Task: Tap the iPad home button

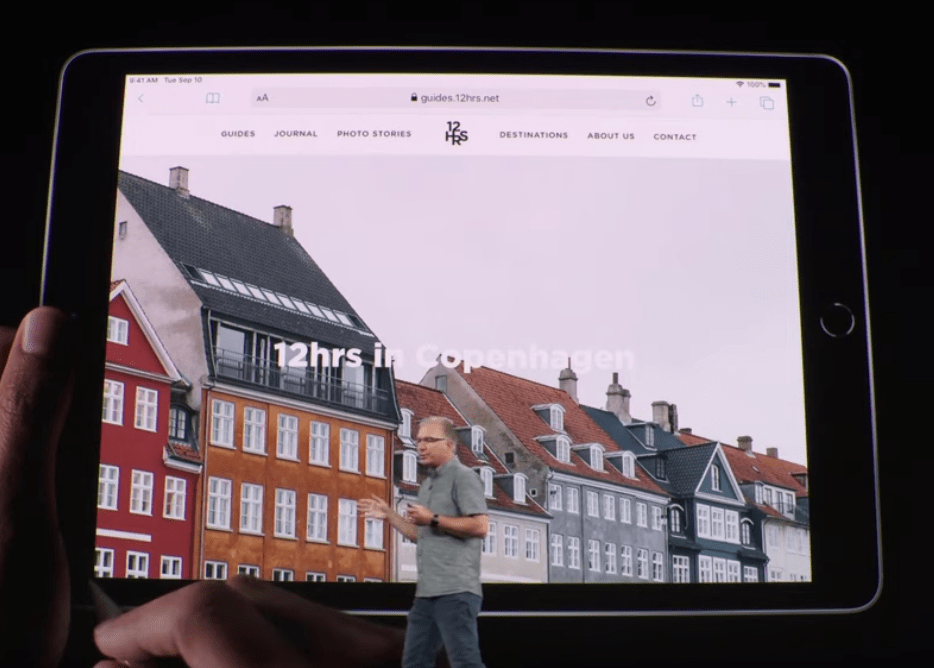Action: (837, 319)
